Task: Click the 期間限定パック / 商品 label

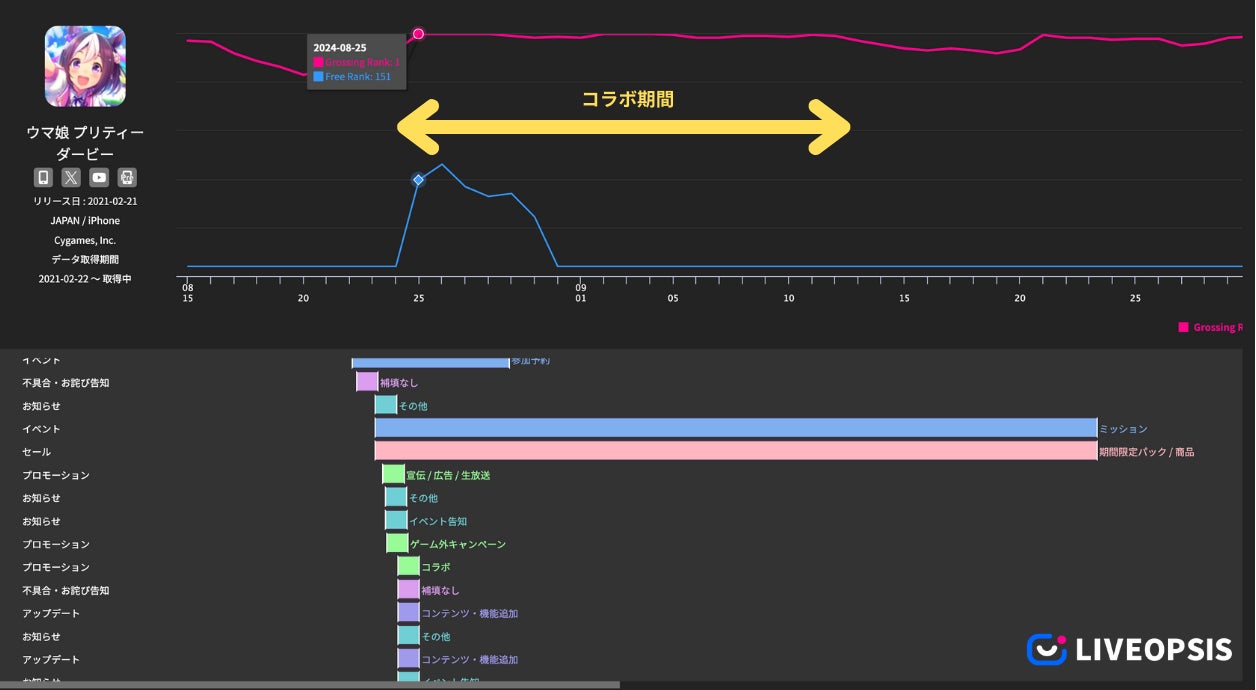Action: (x=1146, y=452)
